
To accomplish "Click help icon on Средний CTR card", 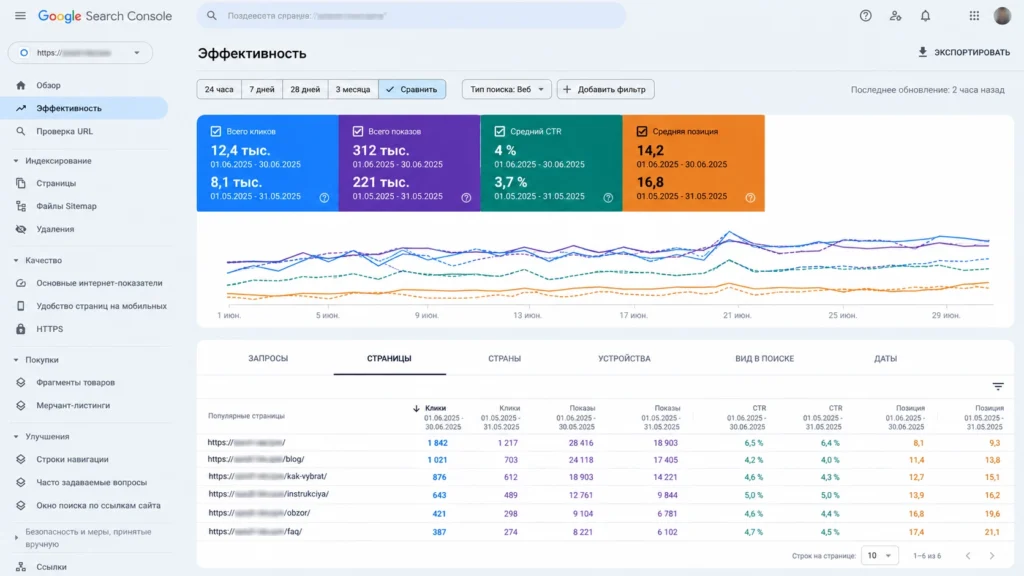I will [608, 198].
